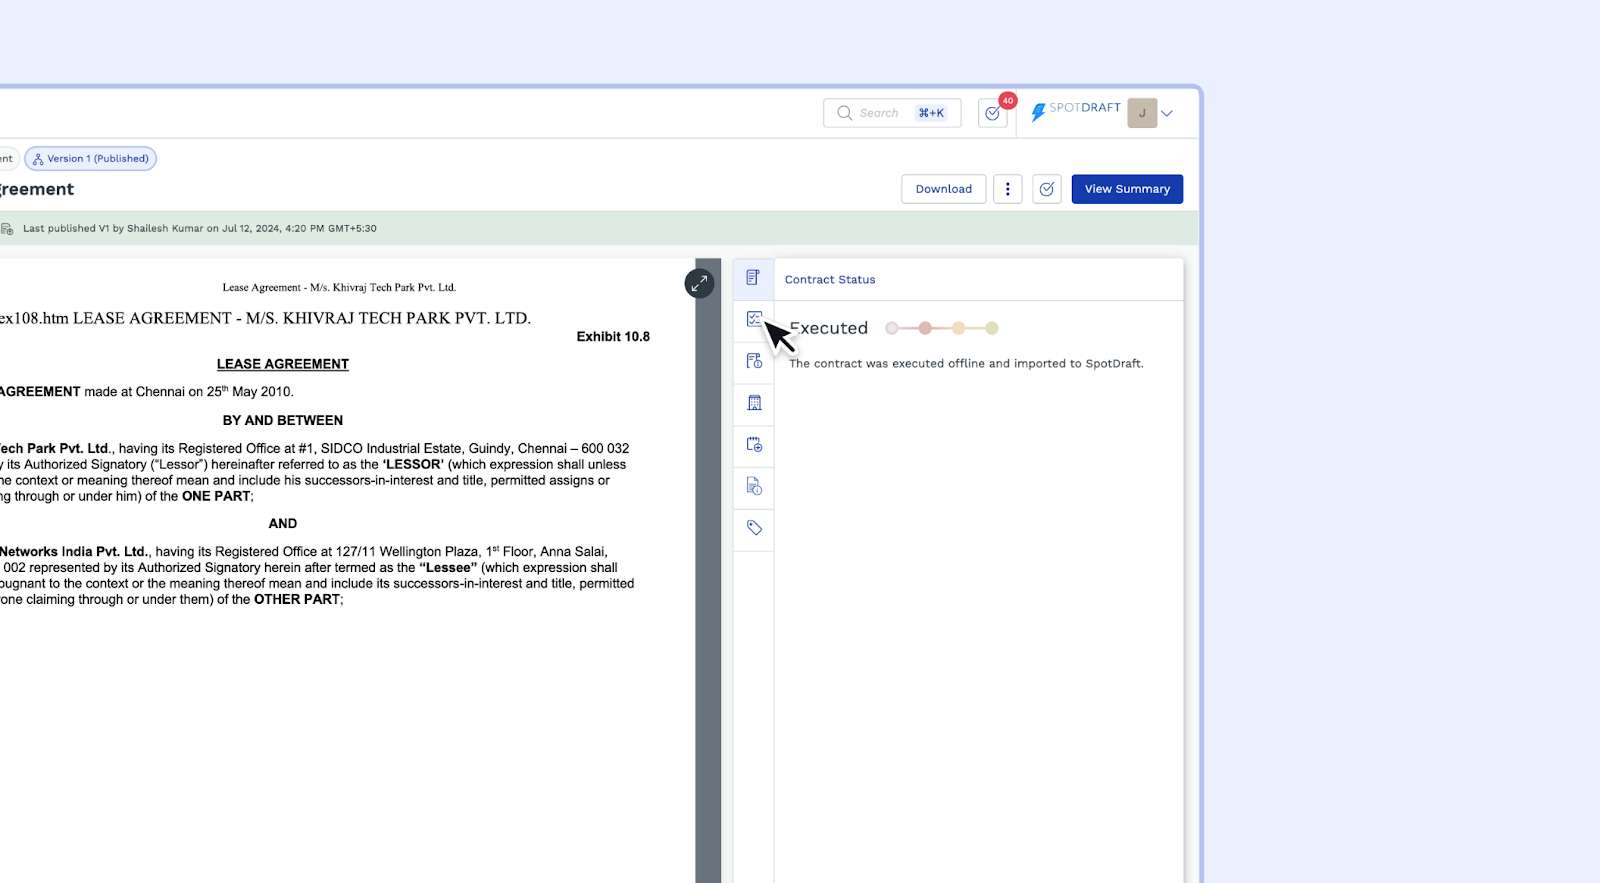Click the task checkmark icon beside View Summary

click(x=1046, y=189)
